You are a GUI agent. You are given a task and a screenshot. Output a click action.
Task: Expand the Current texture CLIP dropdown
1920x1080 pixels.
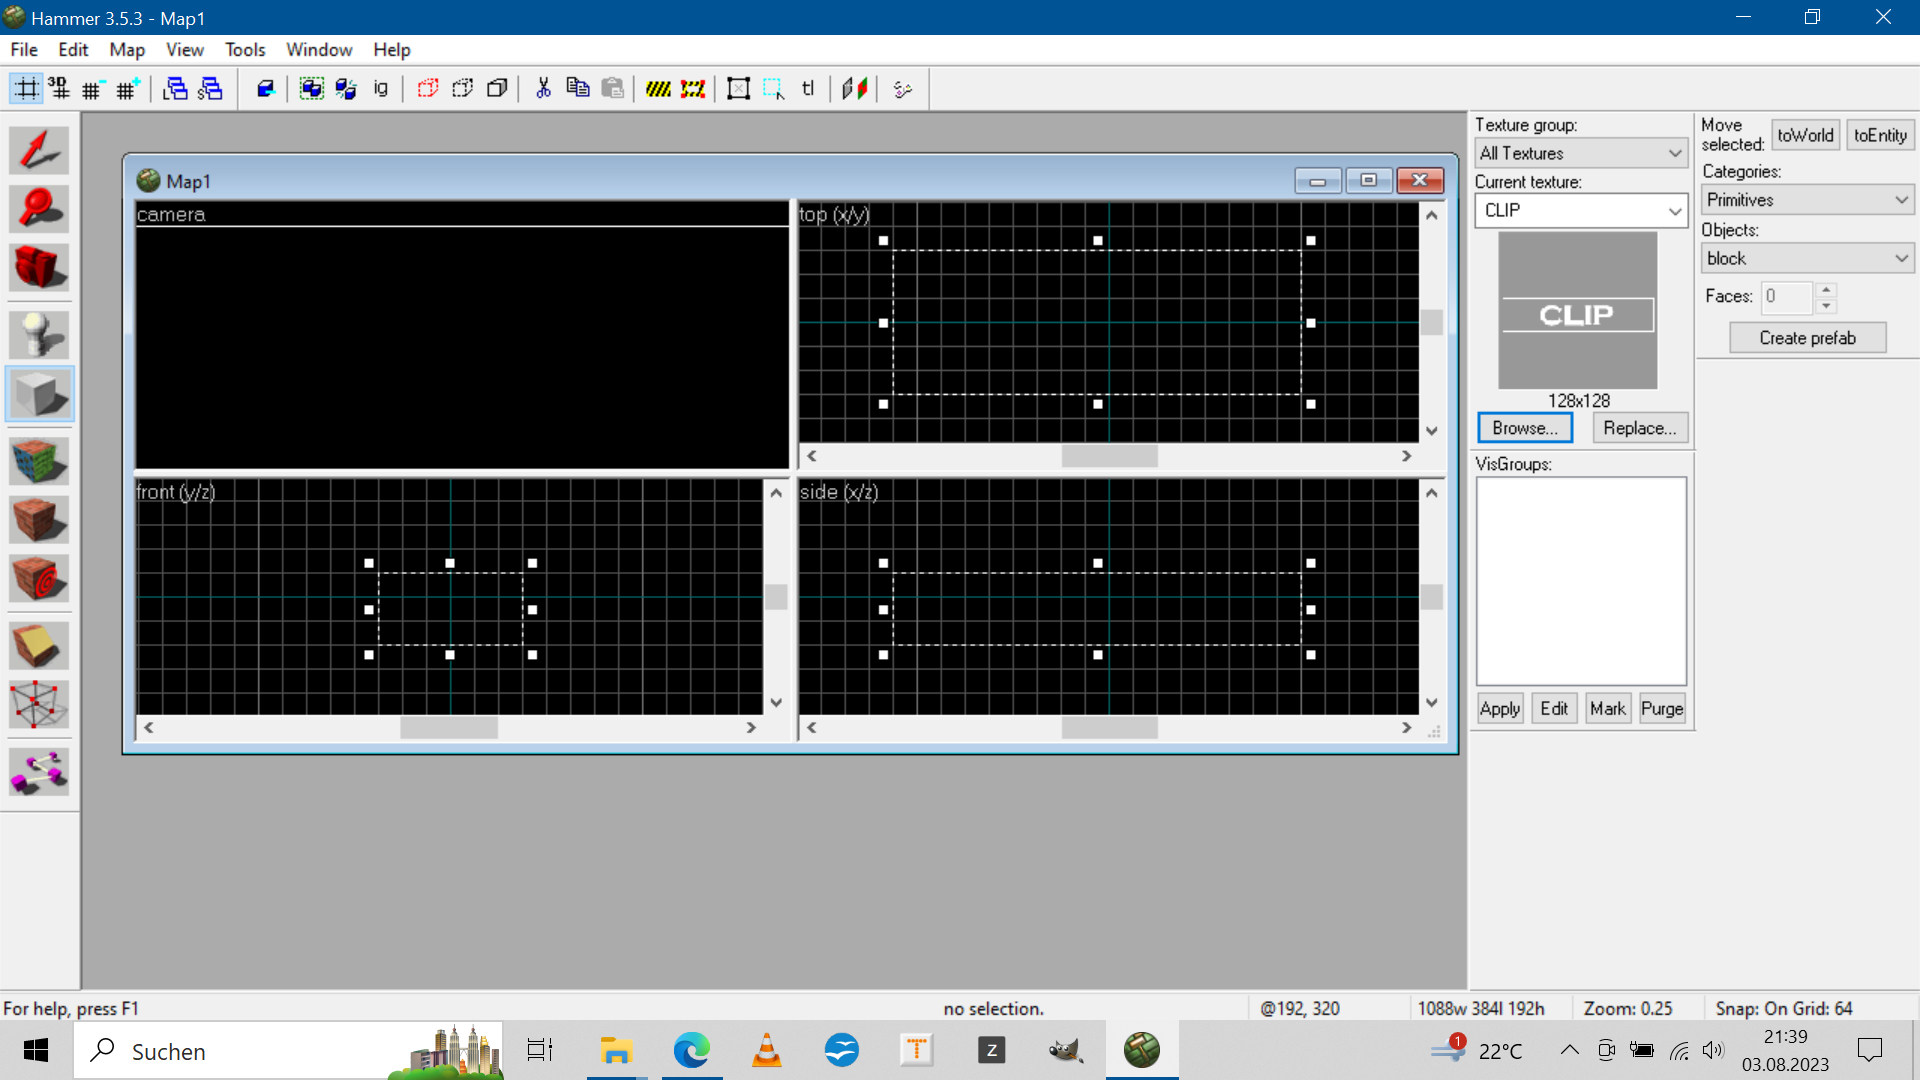[1675, 211]
